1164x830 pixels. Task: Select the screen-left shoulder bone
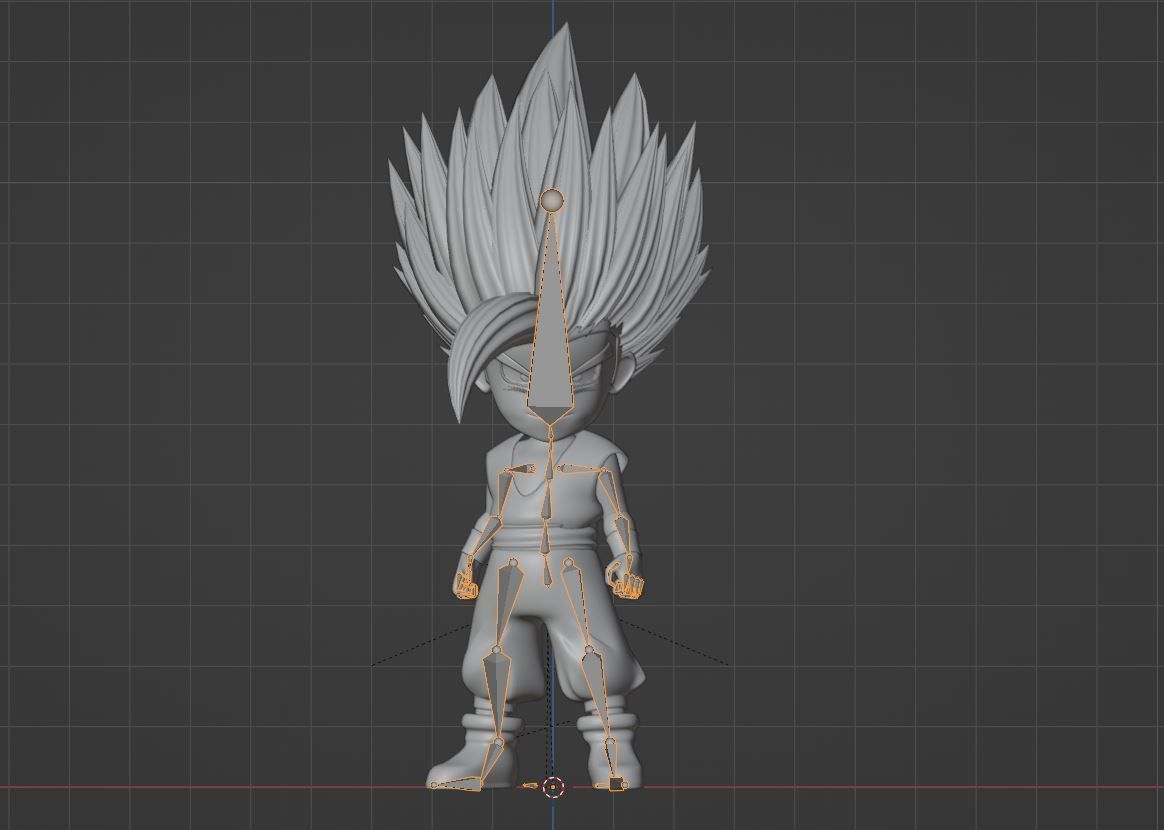point(520,469)
